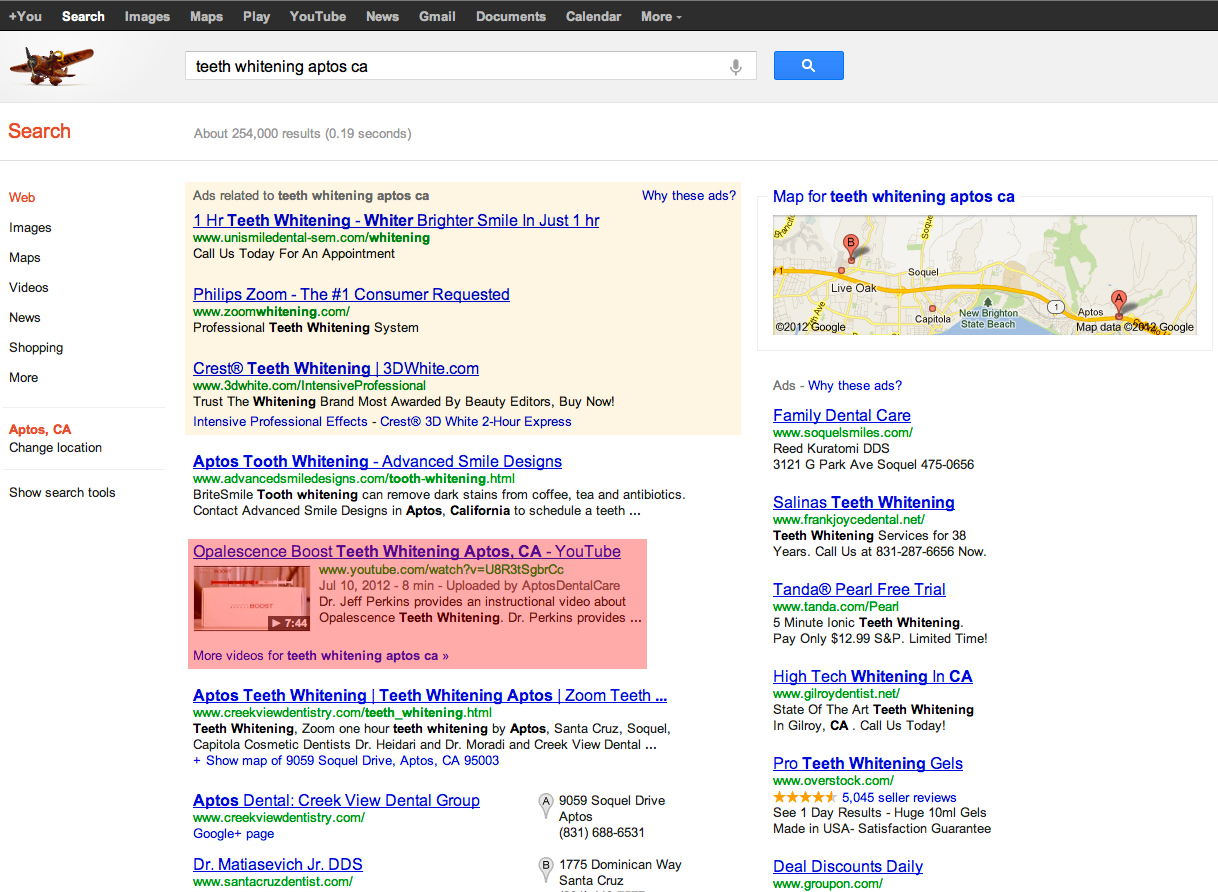Expand Show map of 9059 Soquel Drive

coord(346,761)
